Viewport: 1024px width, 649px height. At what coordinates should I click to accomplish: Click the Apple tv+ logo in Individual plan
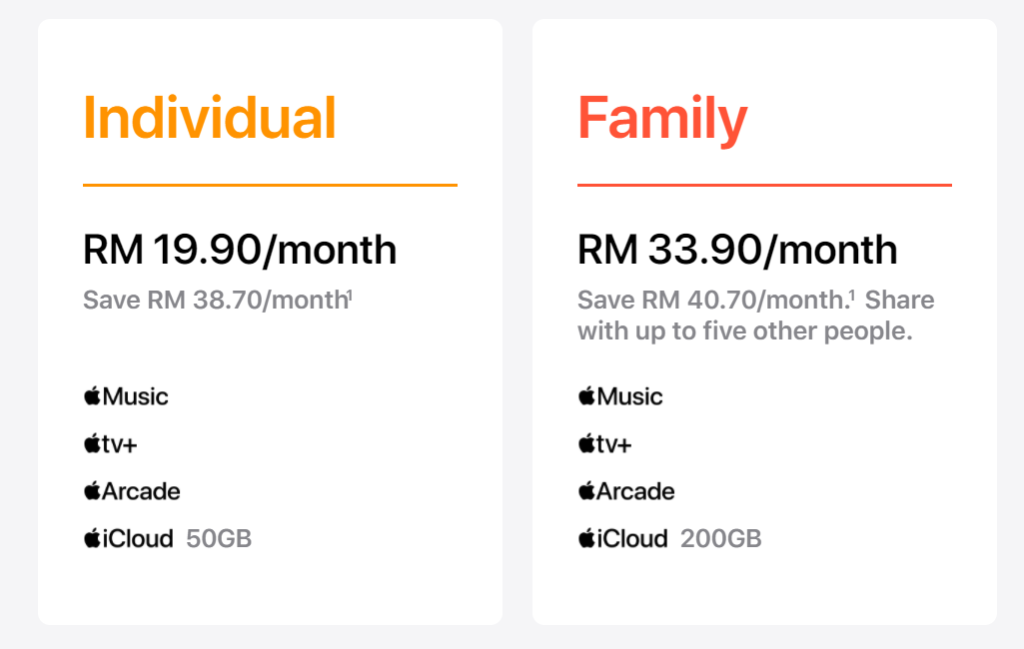click(110, 443)
